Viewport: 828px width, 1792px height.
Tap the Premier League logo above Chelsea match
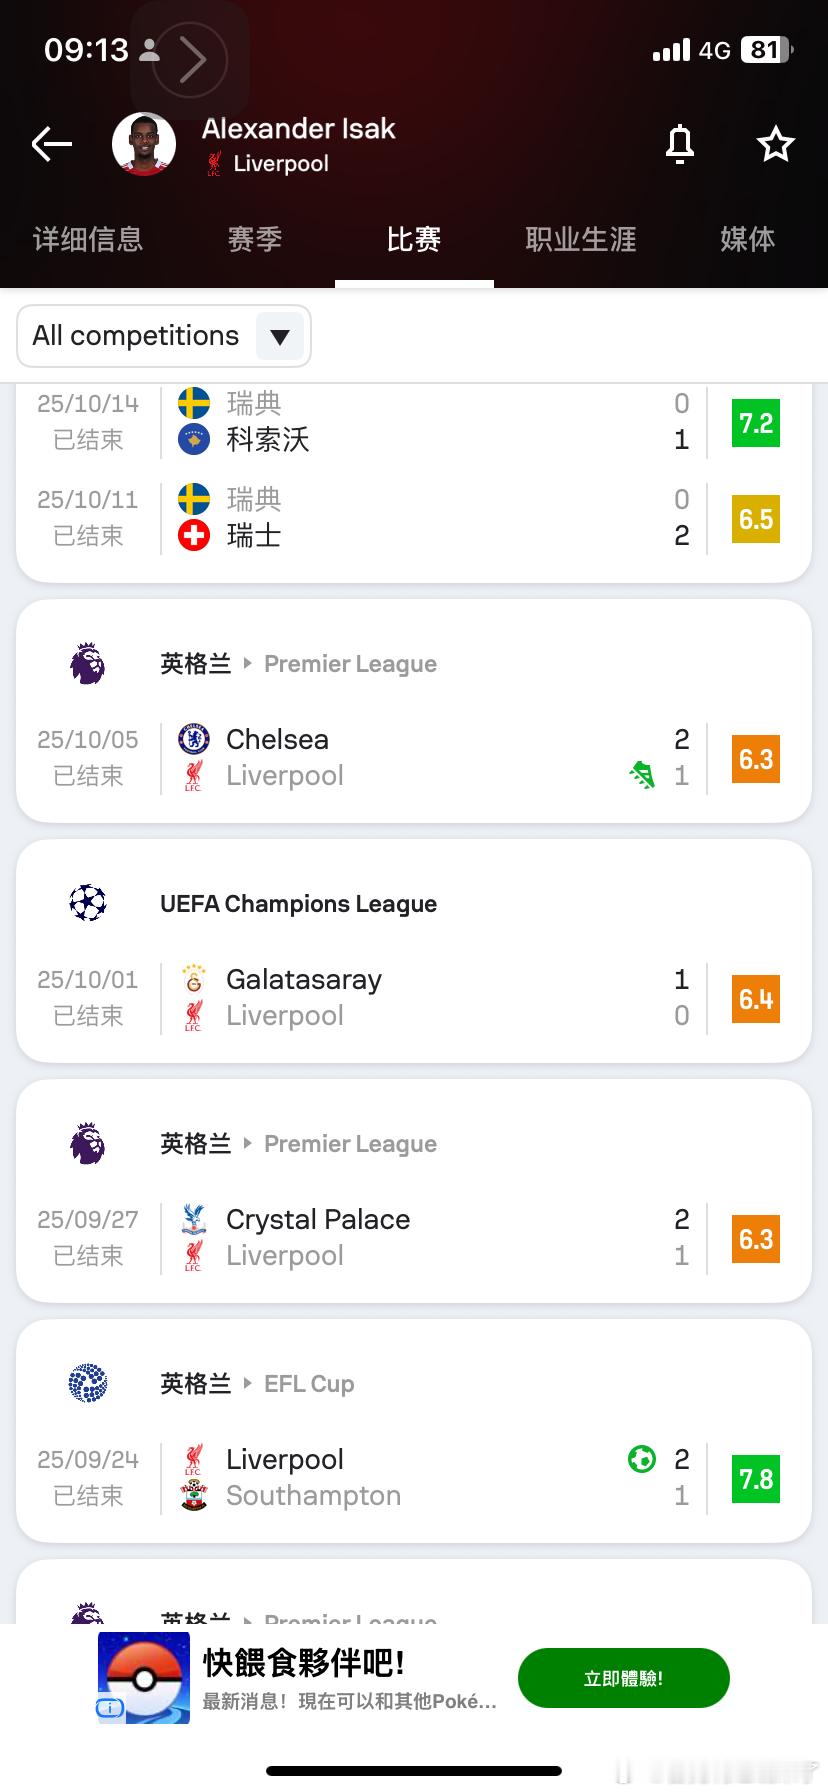(x=88, y=664)
